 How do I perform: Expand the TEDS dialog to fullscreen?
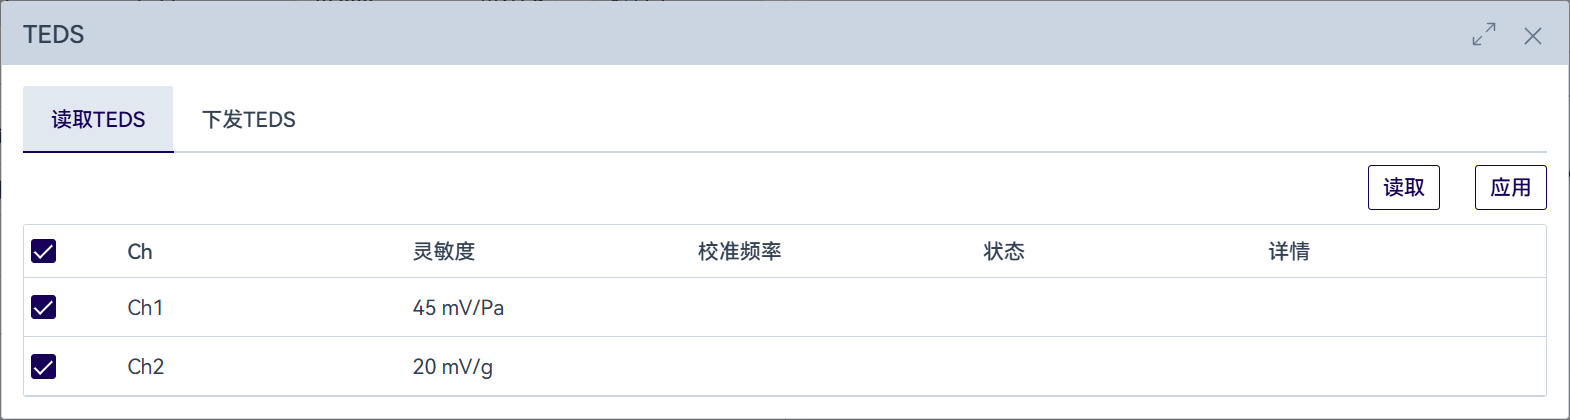(x=1484, y=35)
